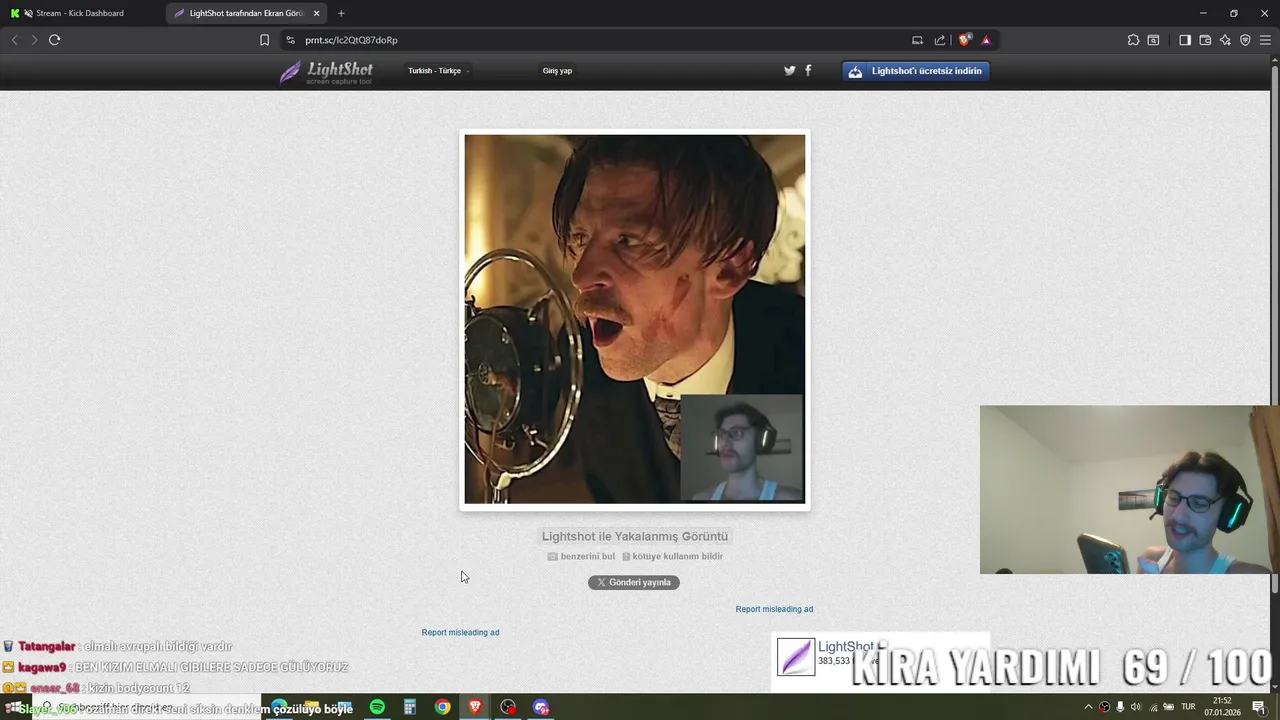Click the browser back arrow
The width and height of the screenshot is (1280, 720).
pos(14,40)
